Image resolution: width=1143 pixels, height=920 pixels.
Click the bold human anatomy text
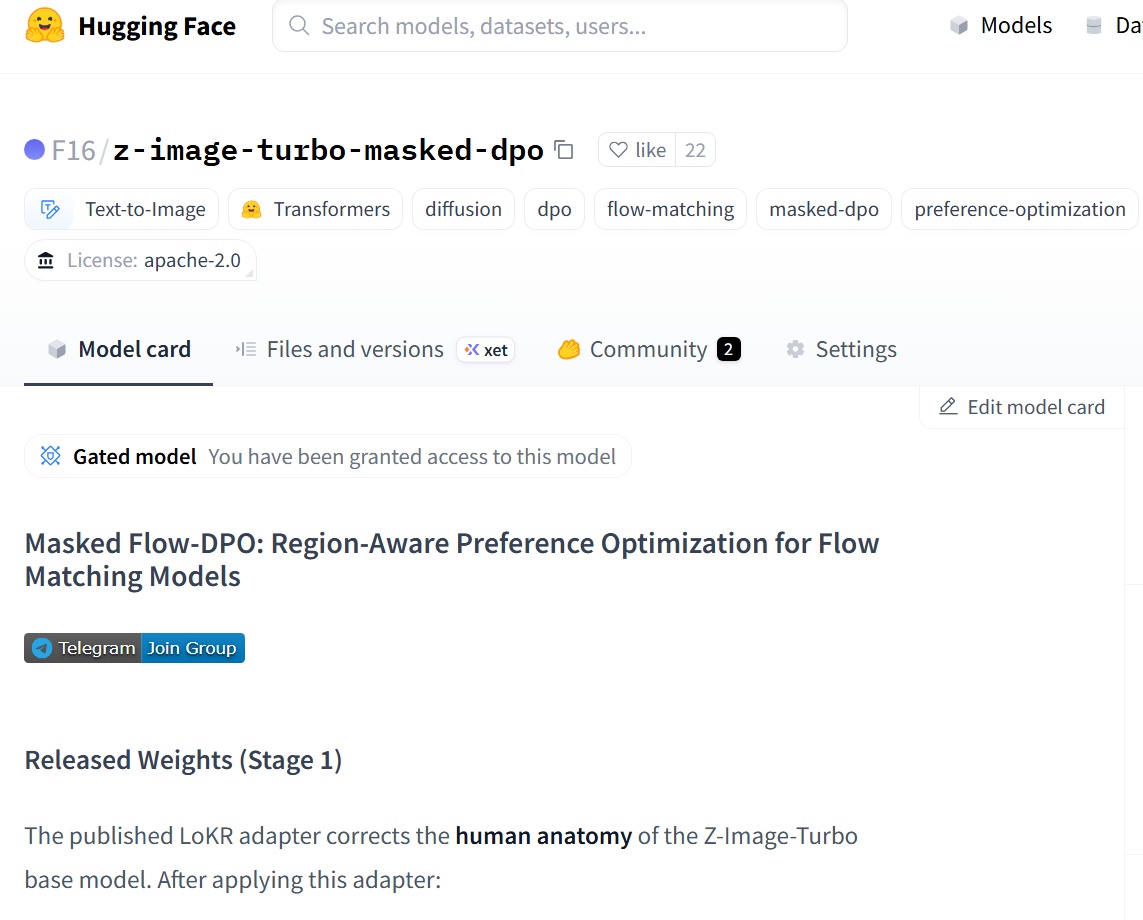[x=544, y=835]
